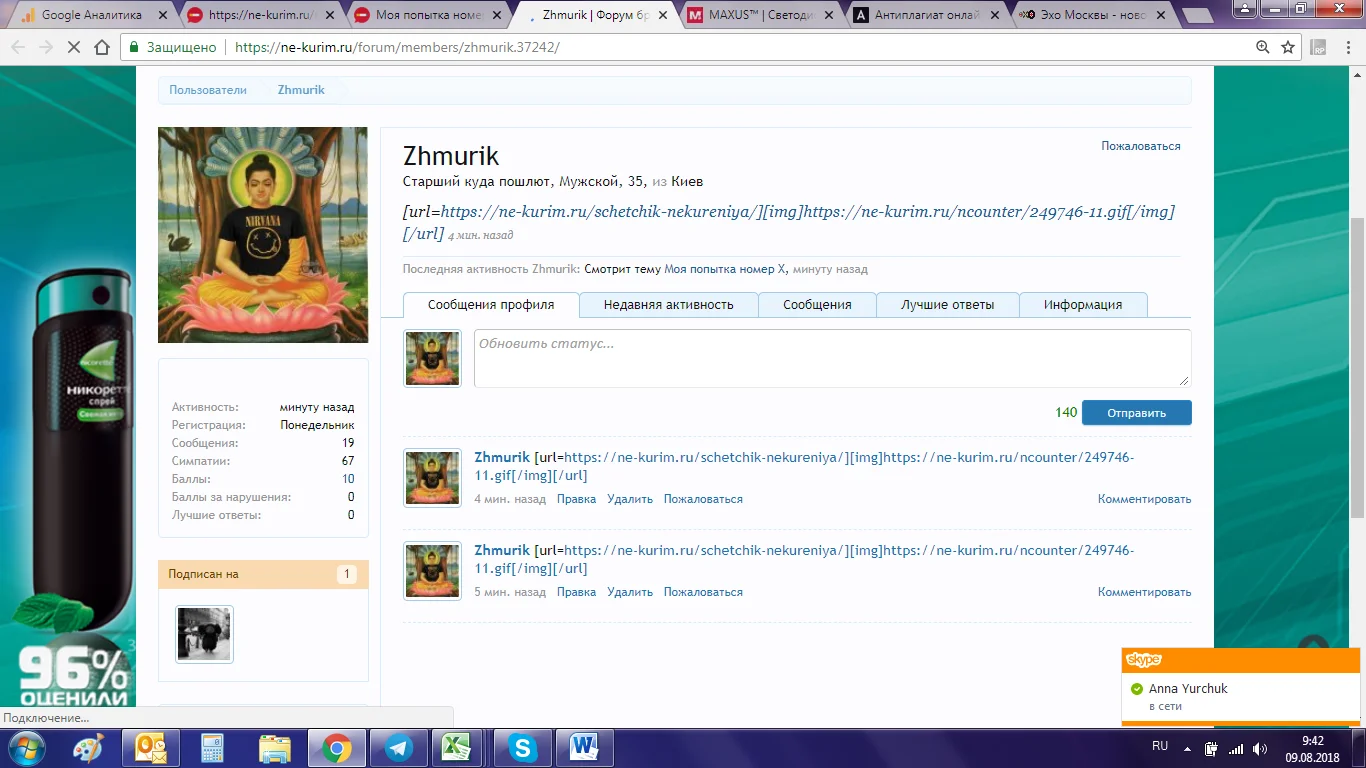Open the Моя попытка номер X thread link
This screenshot has height=768, width=1366.
click(x=725, y=269)
